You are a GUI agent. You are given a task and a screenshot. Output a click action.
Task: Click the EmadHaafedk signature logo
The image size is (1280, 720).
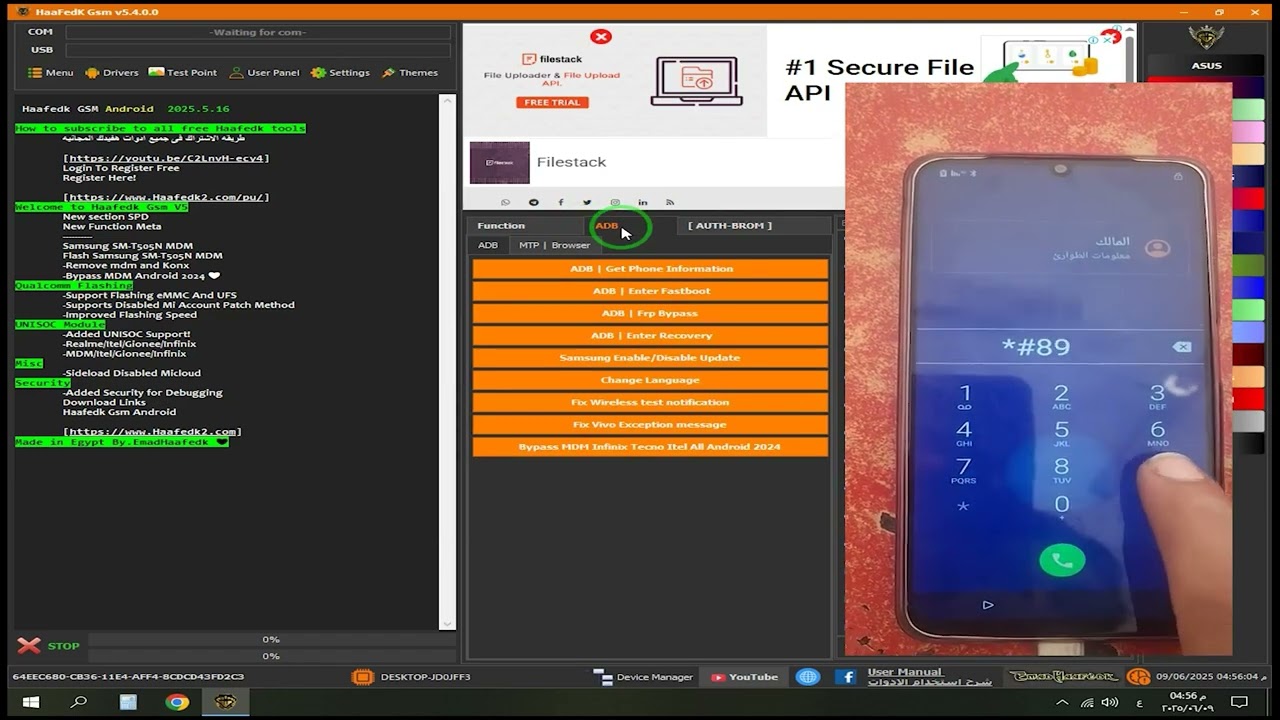pyautogui.click(x=1063, y=677)
